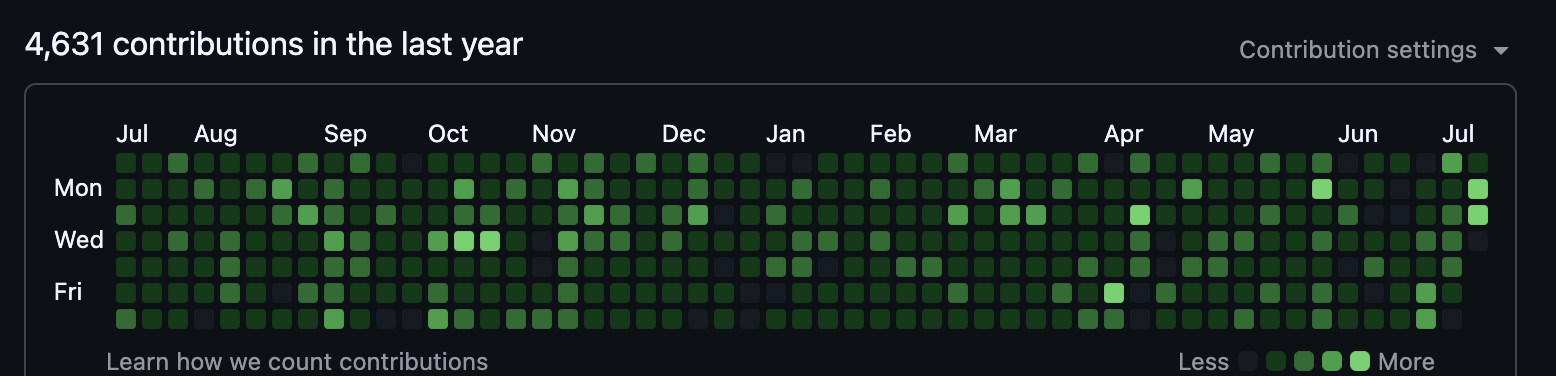This screenshot has width=1556, height=376.
Task: Select the bright Tuesday cell in early December
Action: [698, 215]
